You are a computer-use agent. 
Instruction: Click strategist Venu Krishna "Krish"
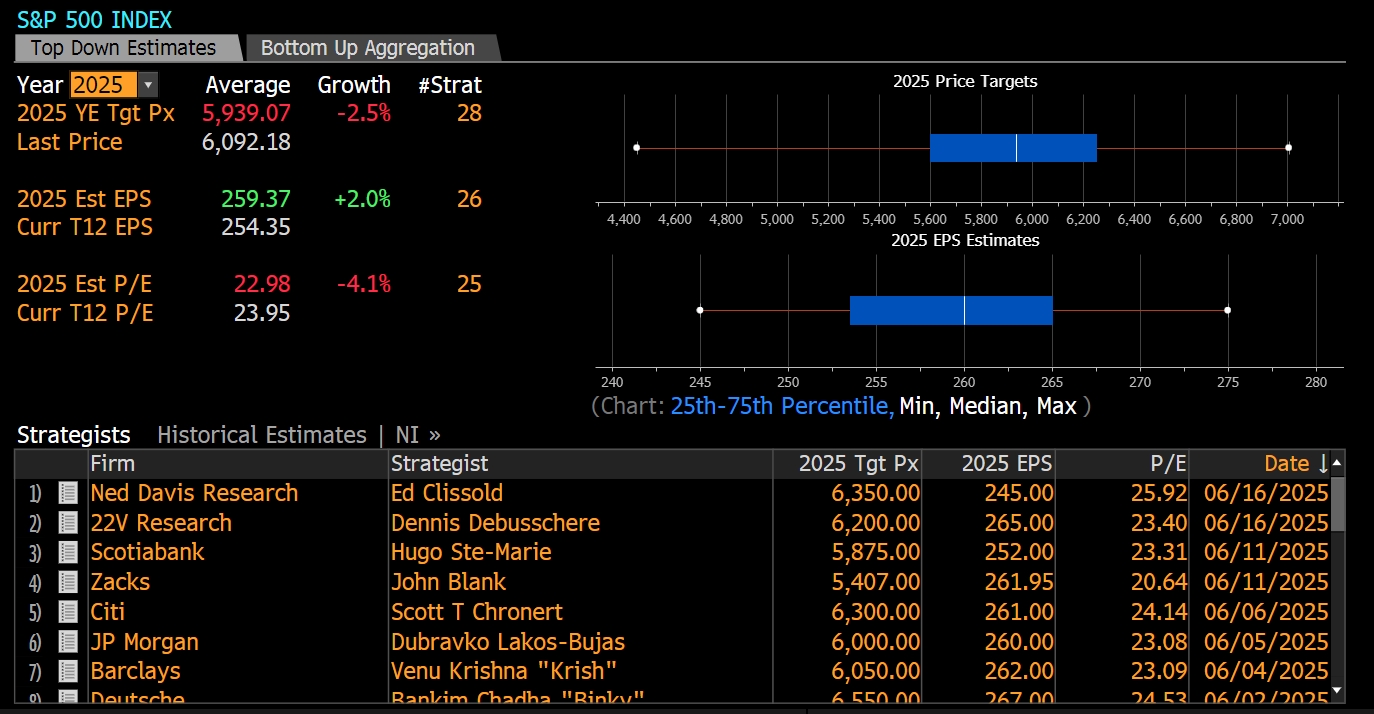click(504, 671)
